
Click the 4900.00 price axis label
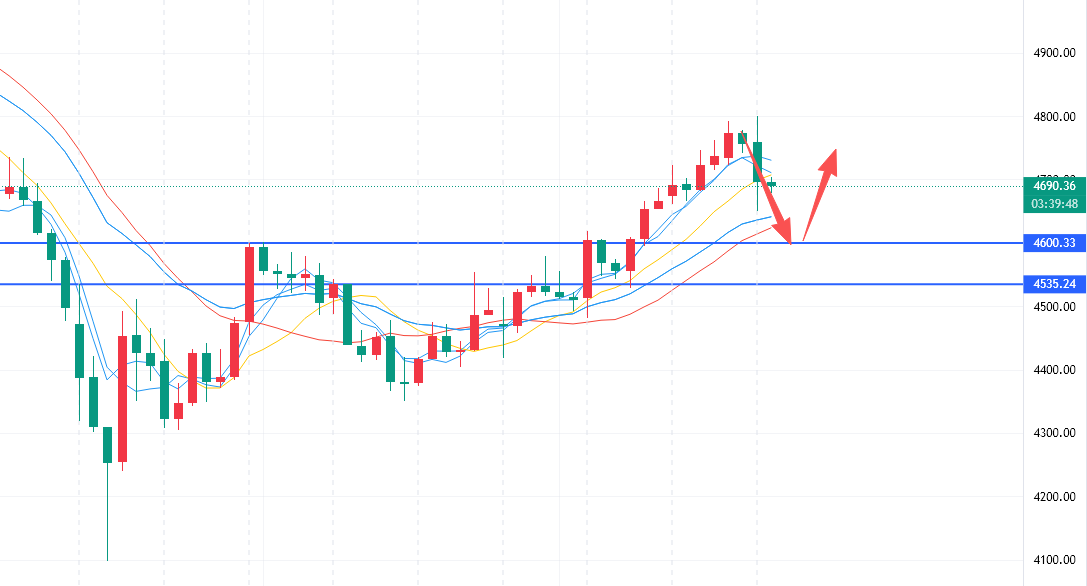1055,53
